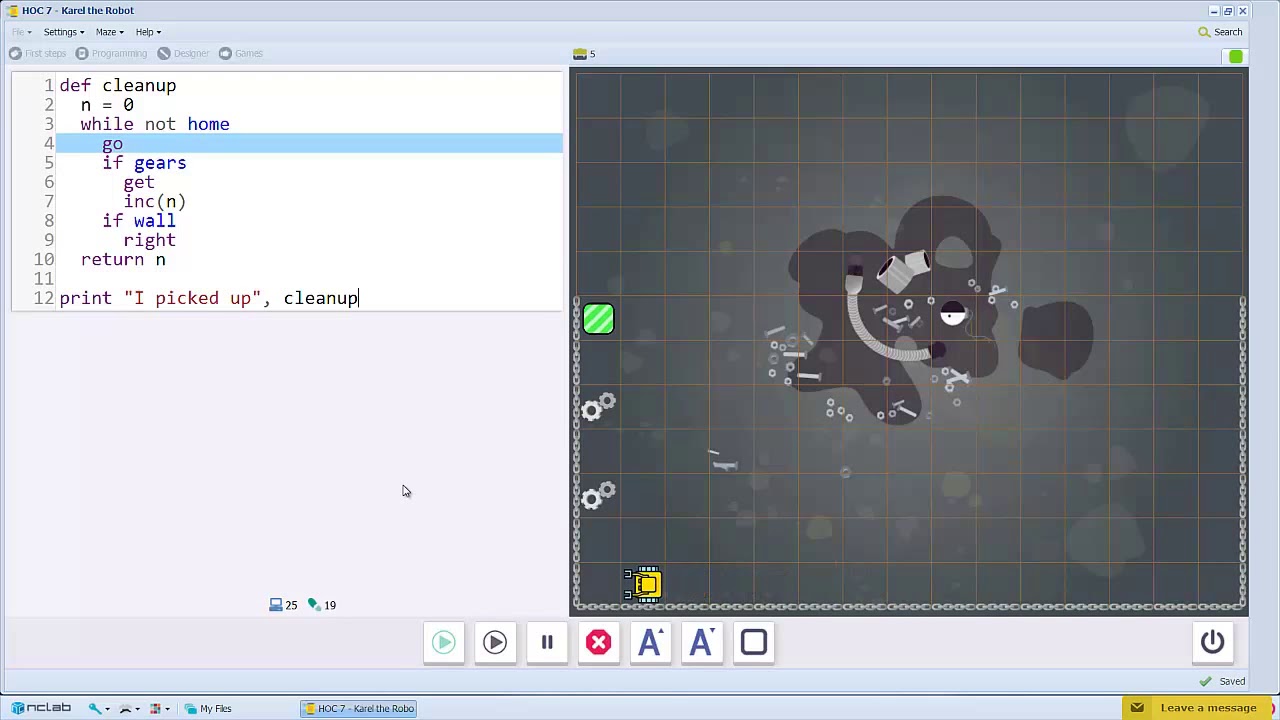Screen dimensions: 1280x720
Task: Open the wrench tools dropdown in taskbar
Action: 97,708
